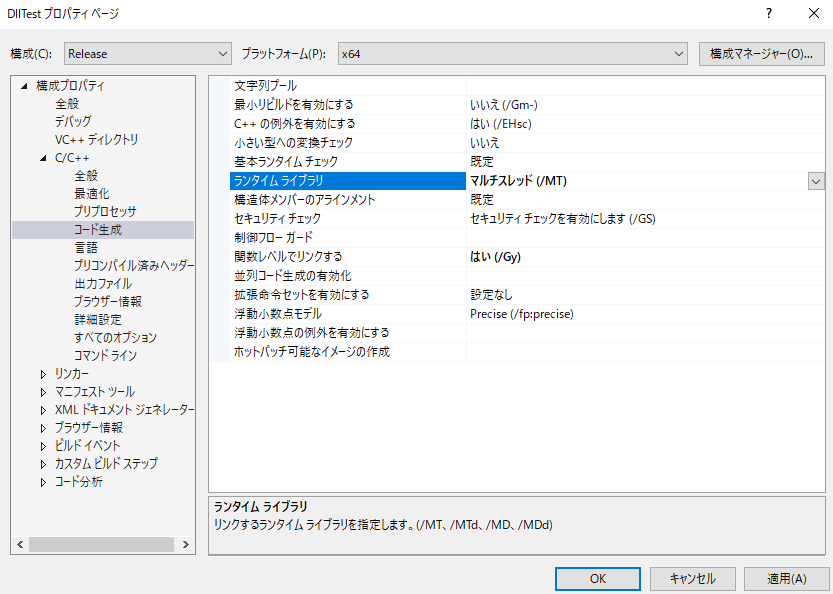Viewport: 833px width, 594px height.
Task: Select the ランタイム ライブラリ property
Action: pos(348,181)
